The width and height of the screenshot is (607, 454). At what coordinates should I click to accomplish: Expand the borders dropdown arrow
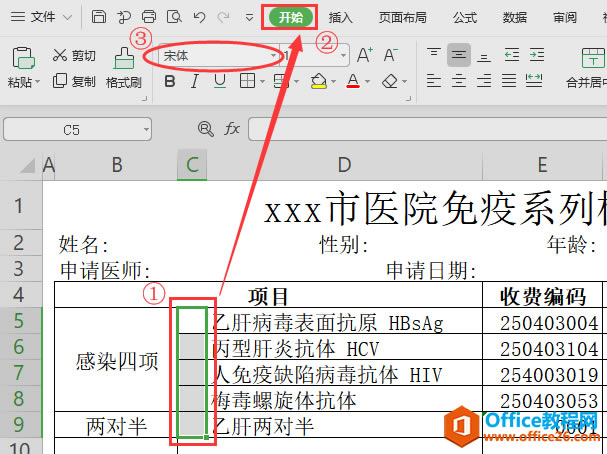262,82
